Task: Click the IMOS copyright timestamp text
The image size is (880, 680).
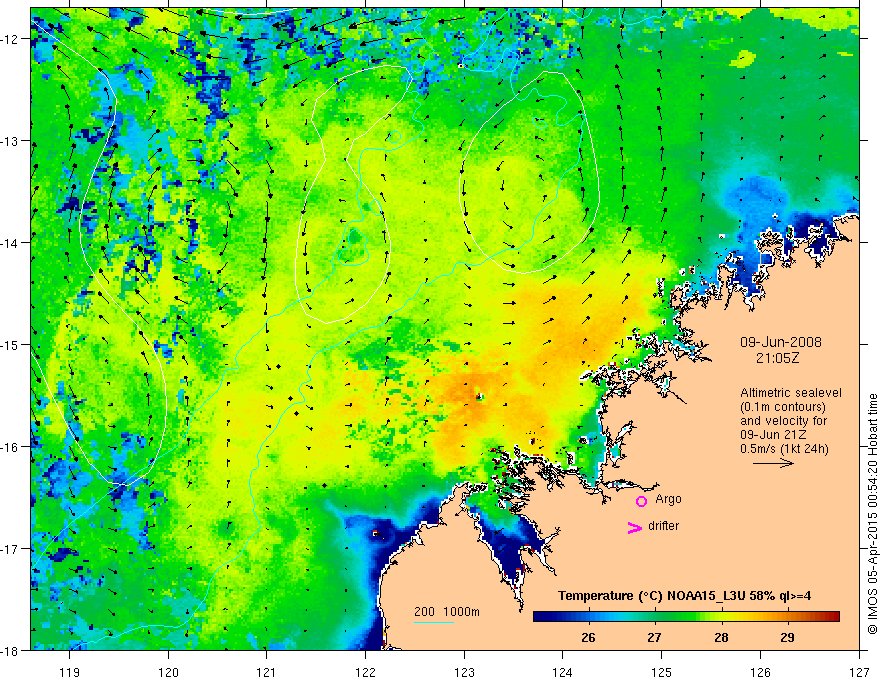Action: (x=872, y=514)
